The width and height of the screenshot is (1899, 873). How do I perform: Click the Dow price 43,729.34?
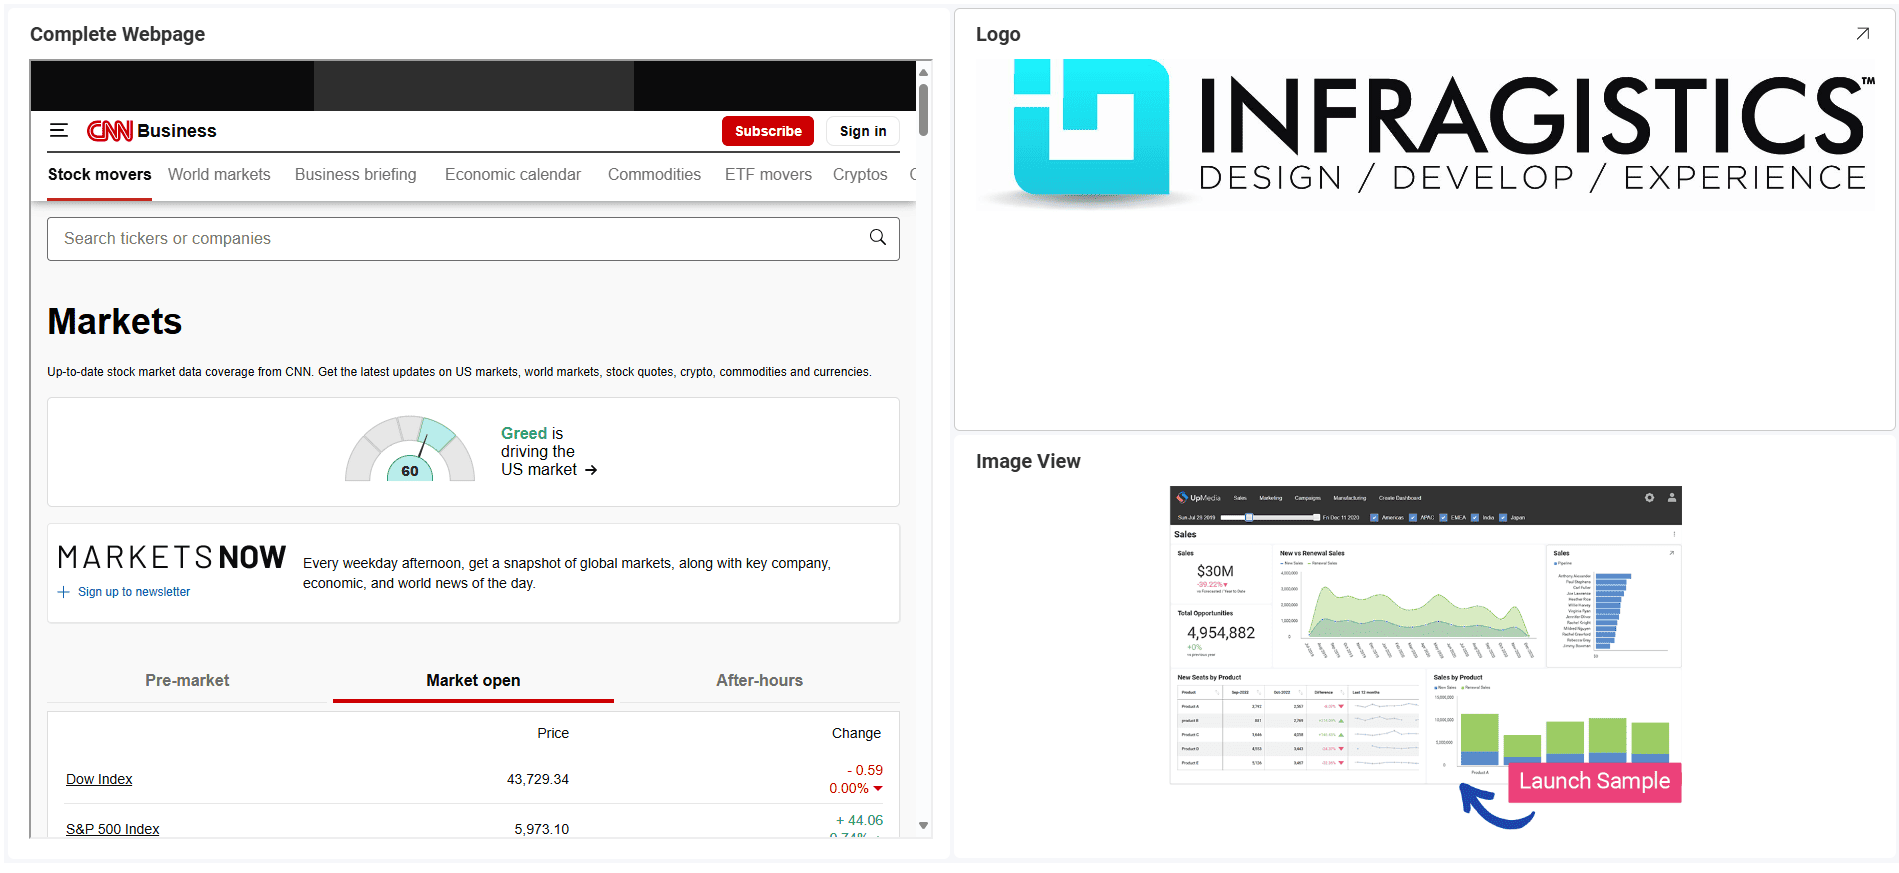pyautogui.click(x=538, y=779)
